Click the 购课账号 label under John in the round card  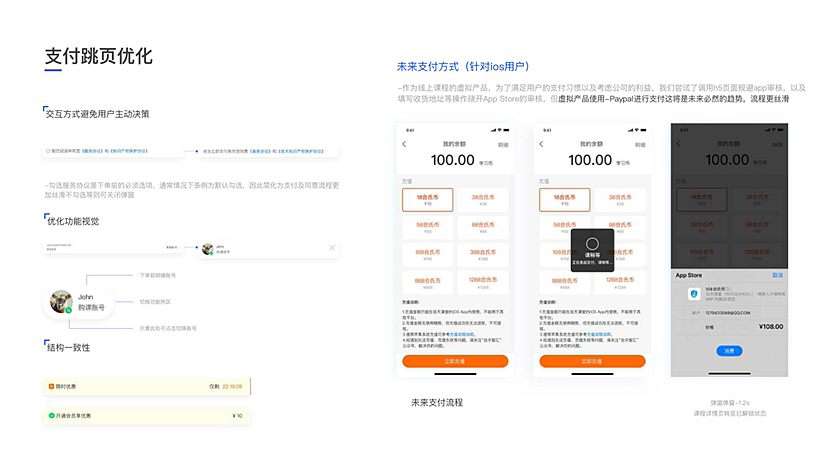coord(91,307)
